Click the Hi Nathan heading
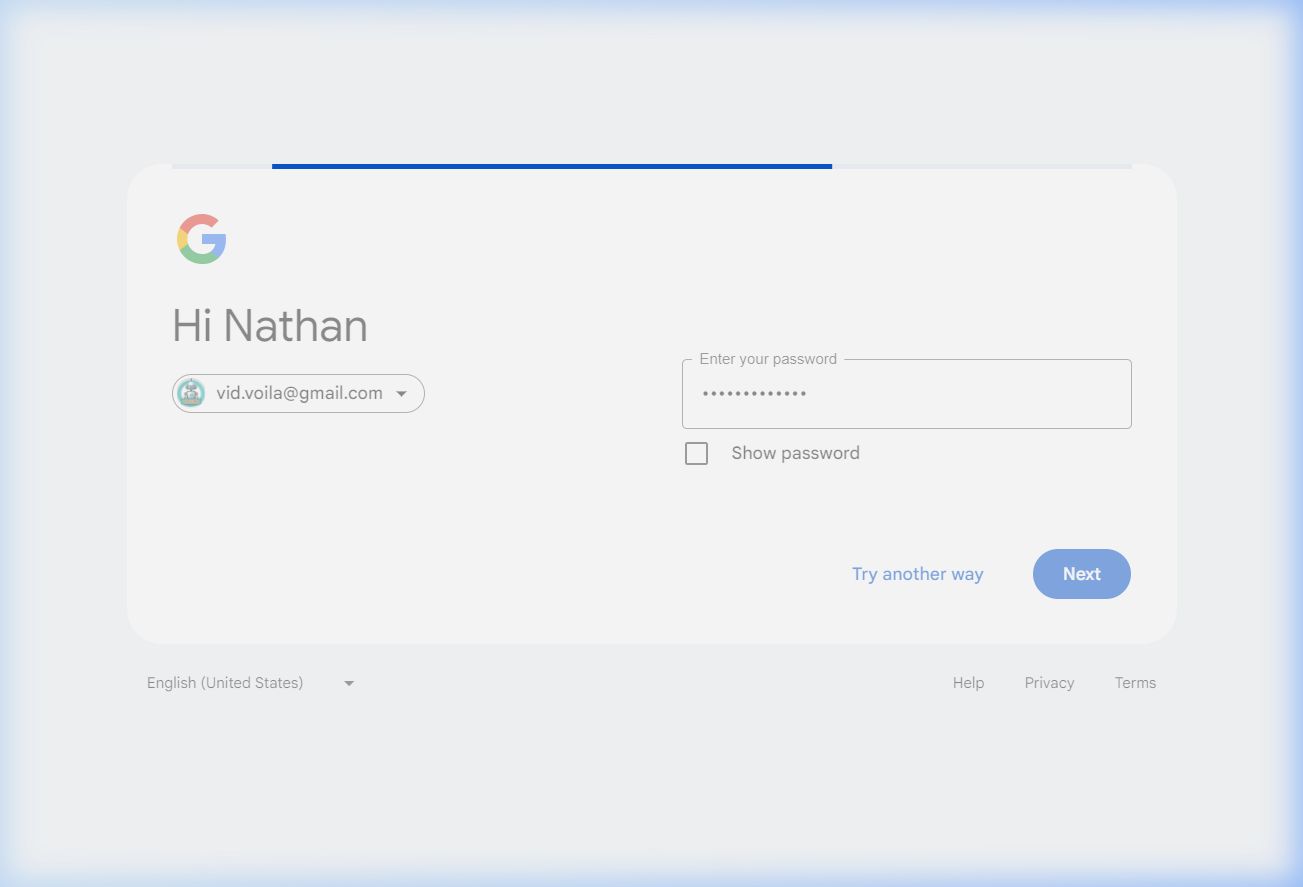The height and width of the screenshot is (887, 1303). [x=270, y=326]
